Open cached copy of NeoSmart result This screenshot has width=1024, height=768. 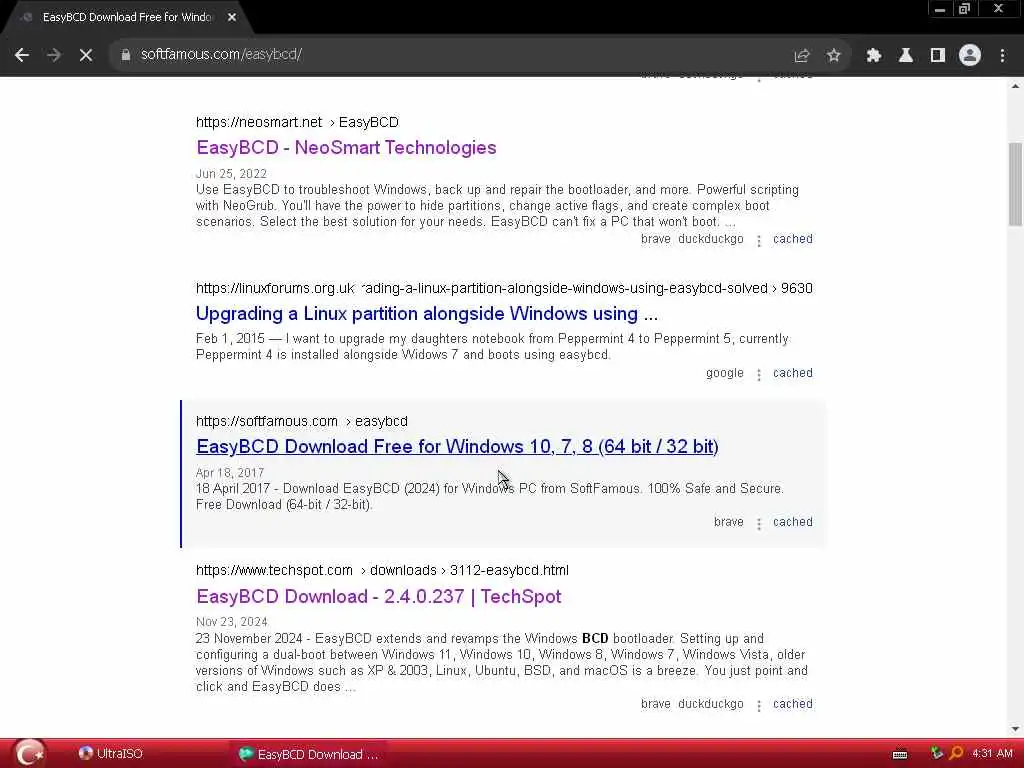793,239
